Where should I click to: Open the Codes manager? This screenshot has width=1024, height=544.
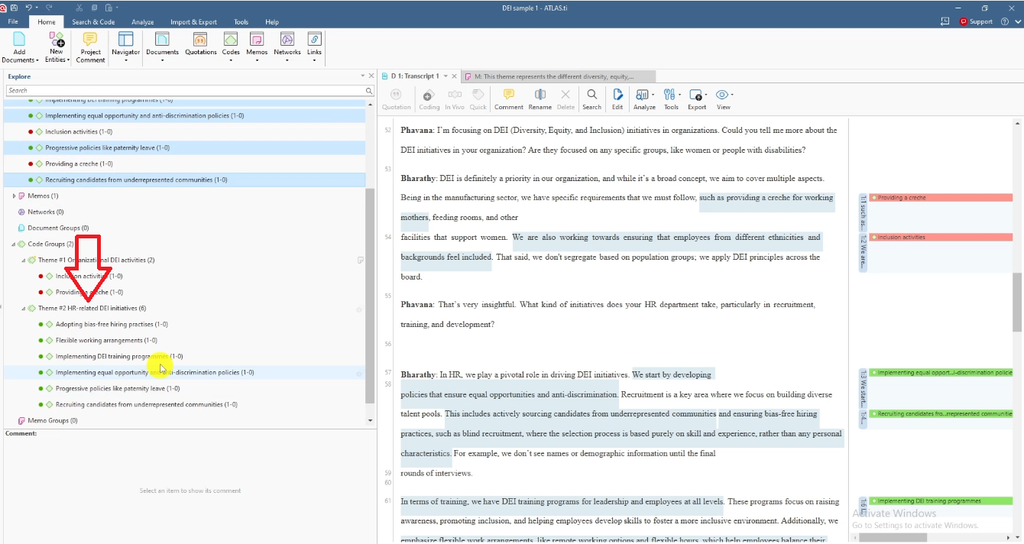[231, 47]
